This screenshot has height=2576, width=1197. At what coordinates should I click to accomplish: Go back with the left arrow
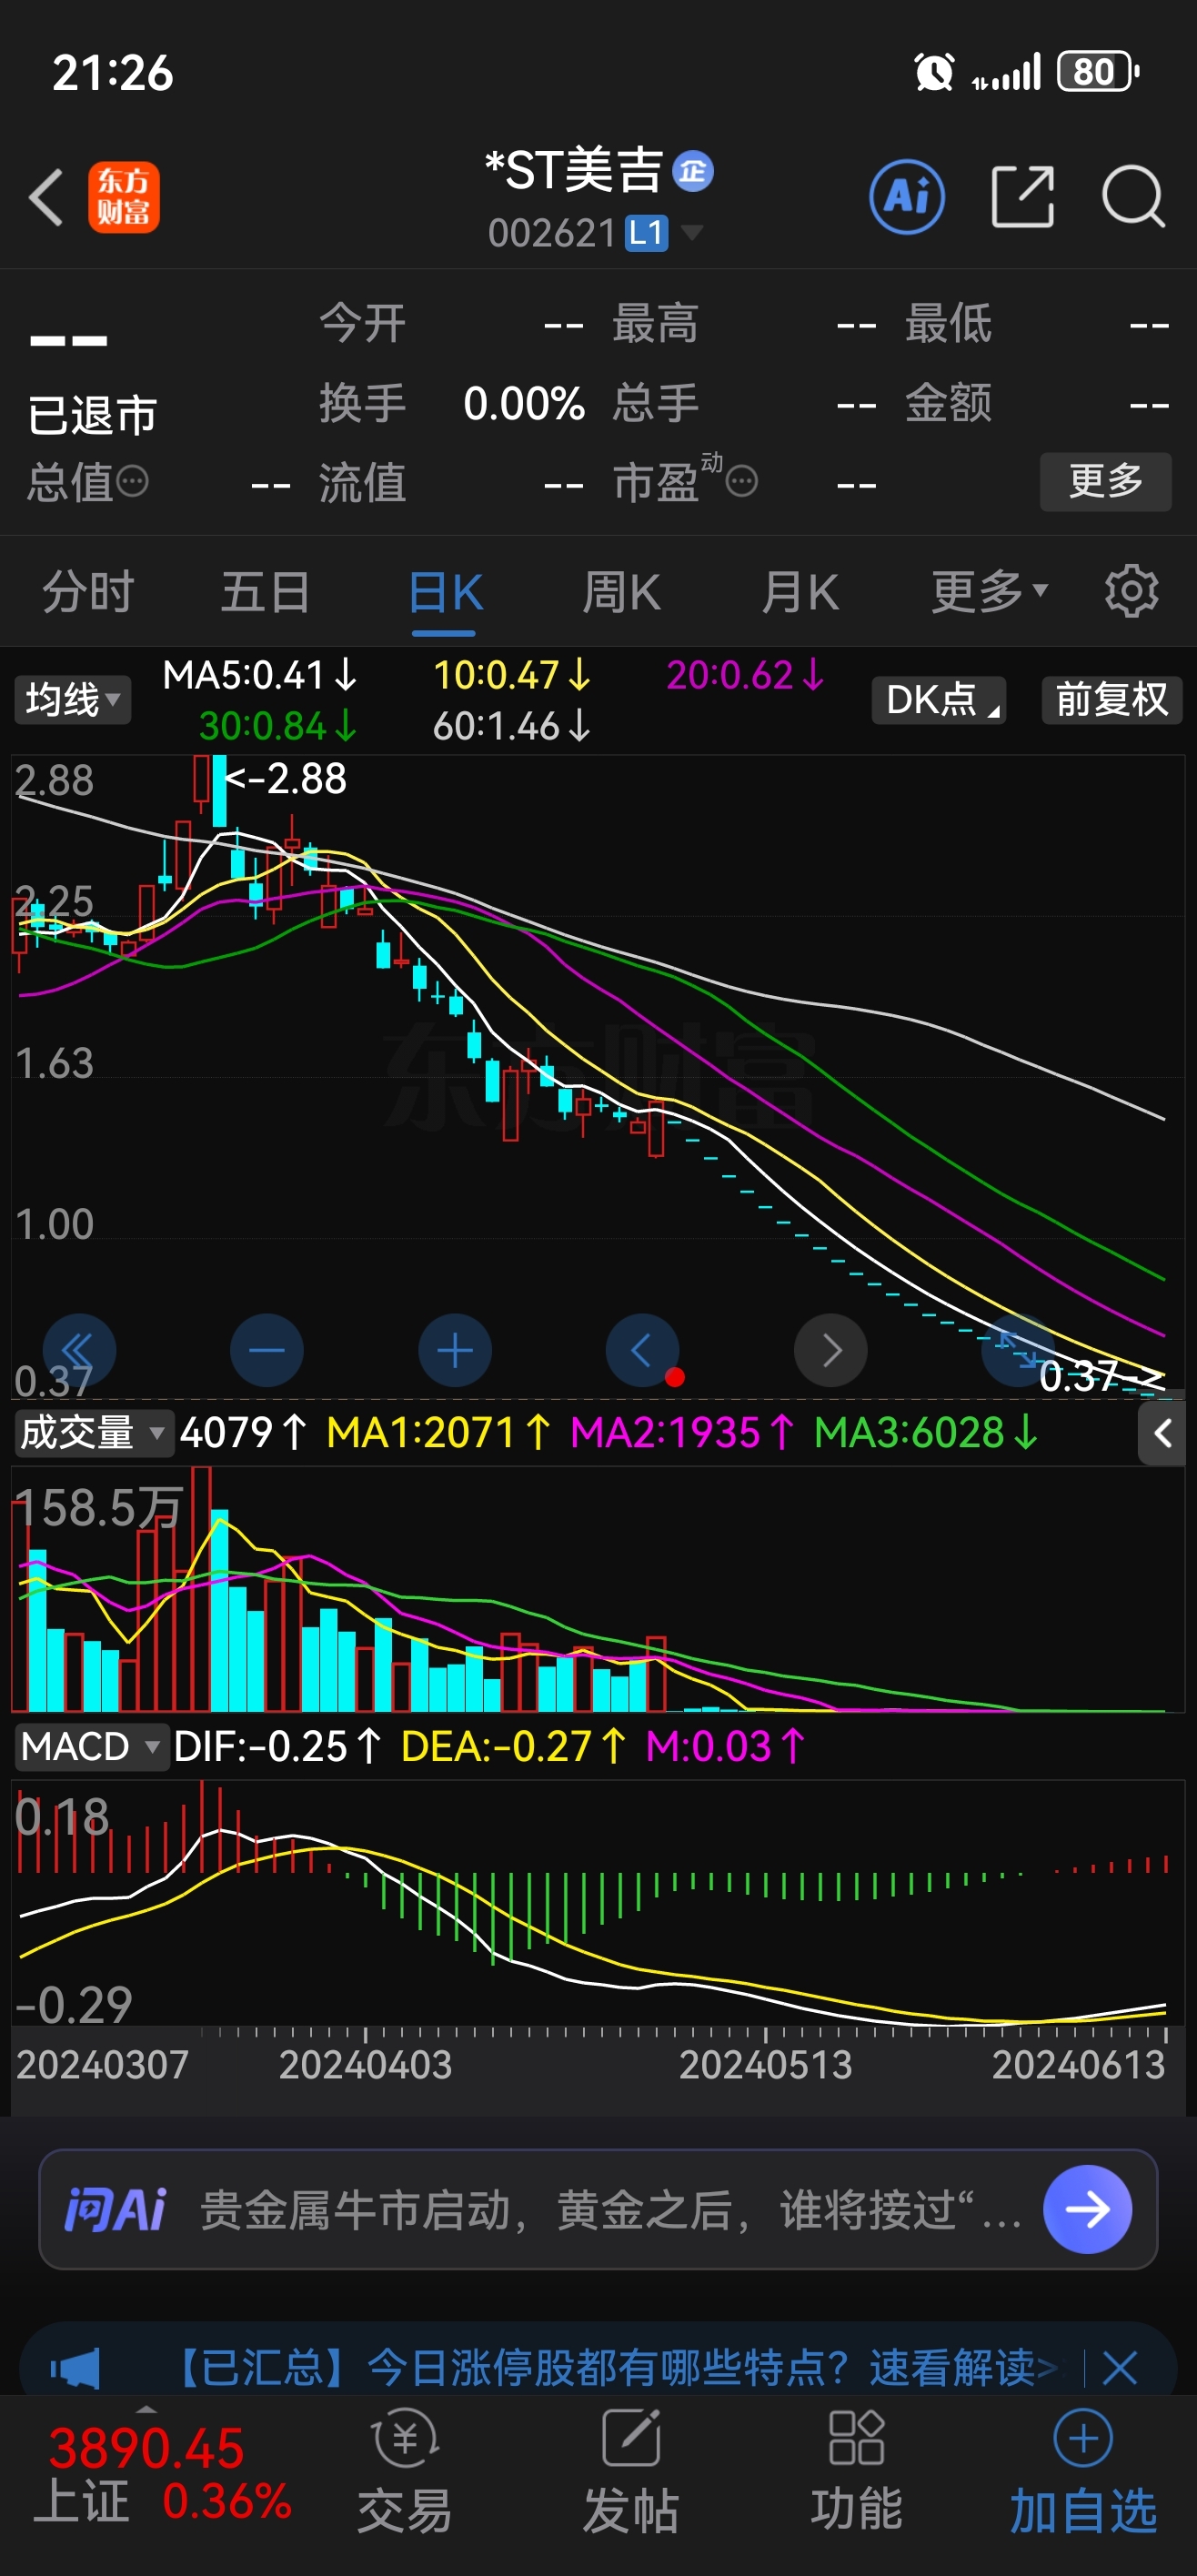46,197
